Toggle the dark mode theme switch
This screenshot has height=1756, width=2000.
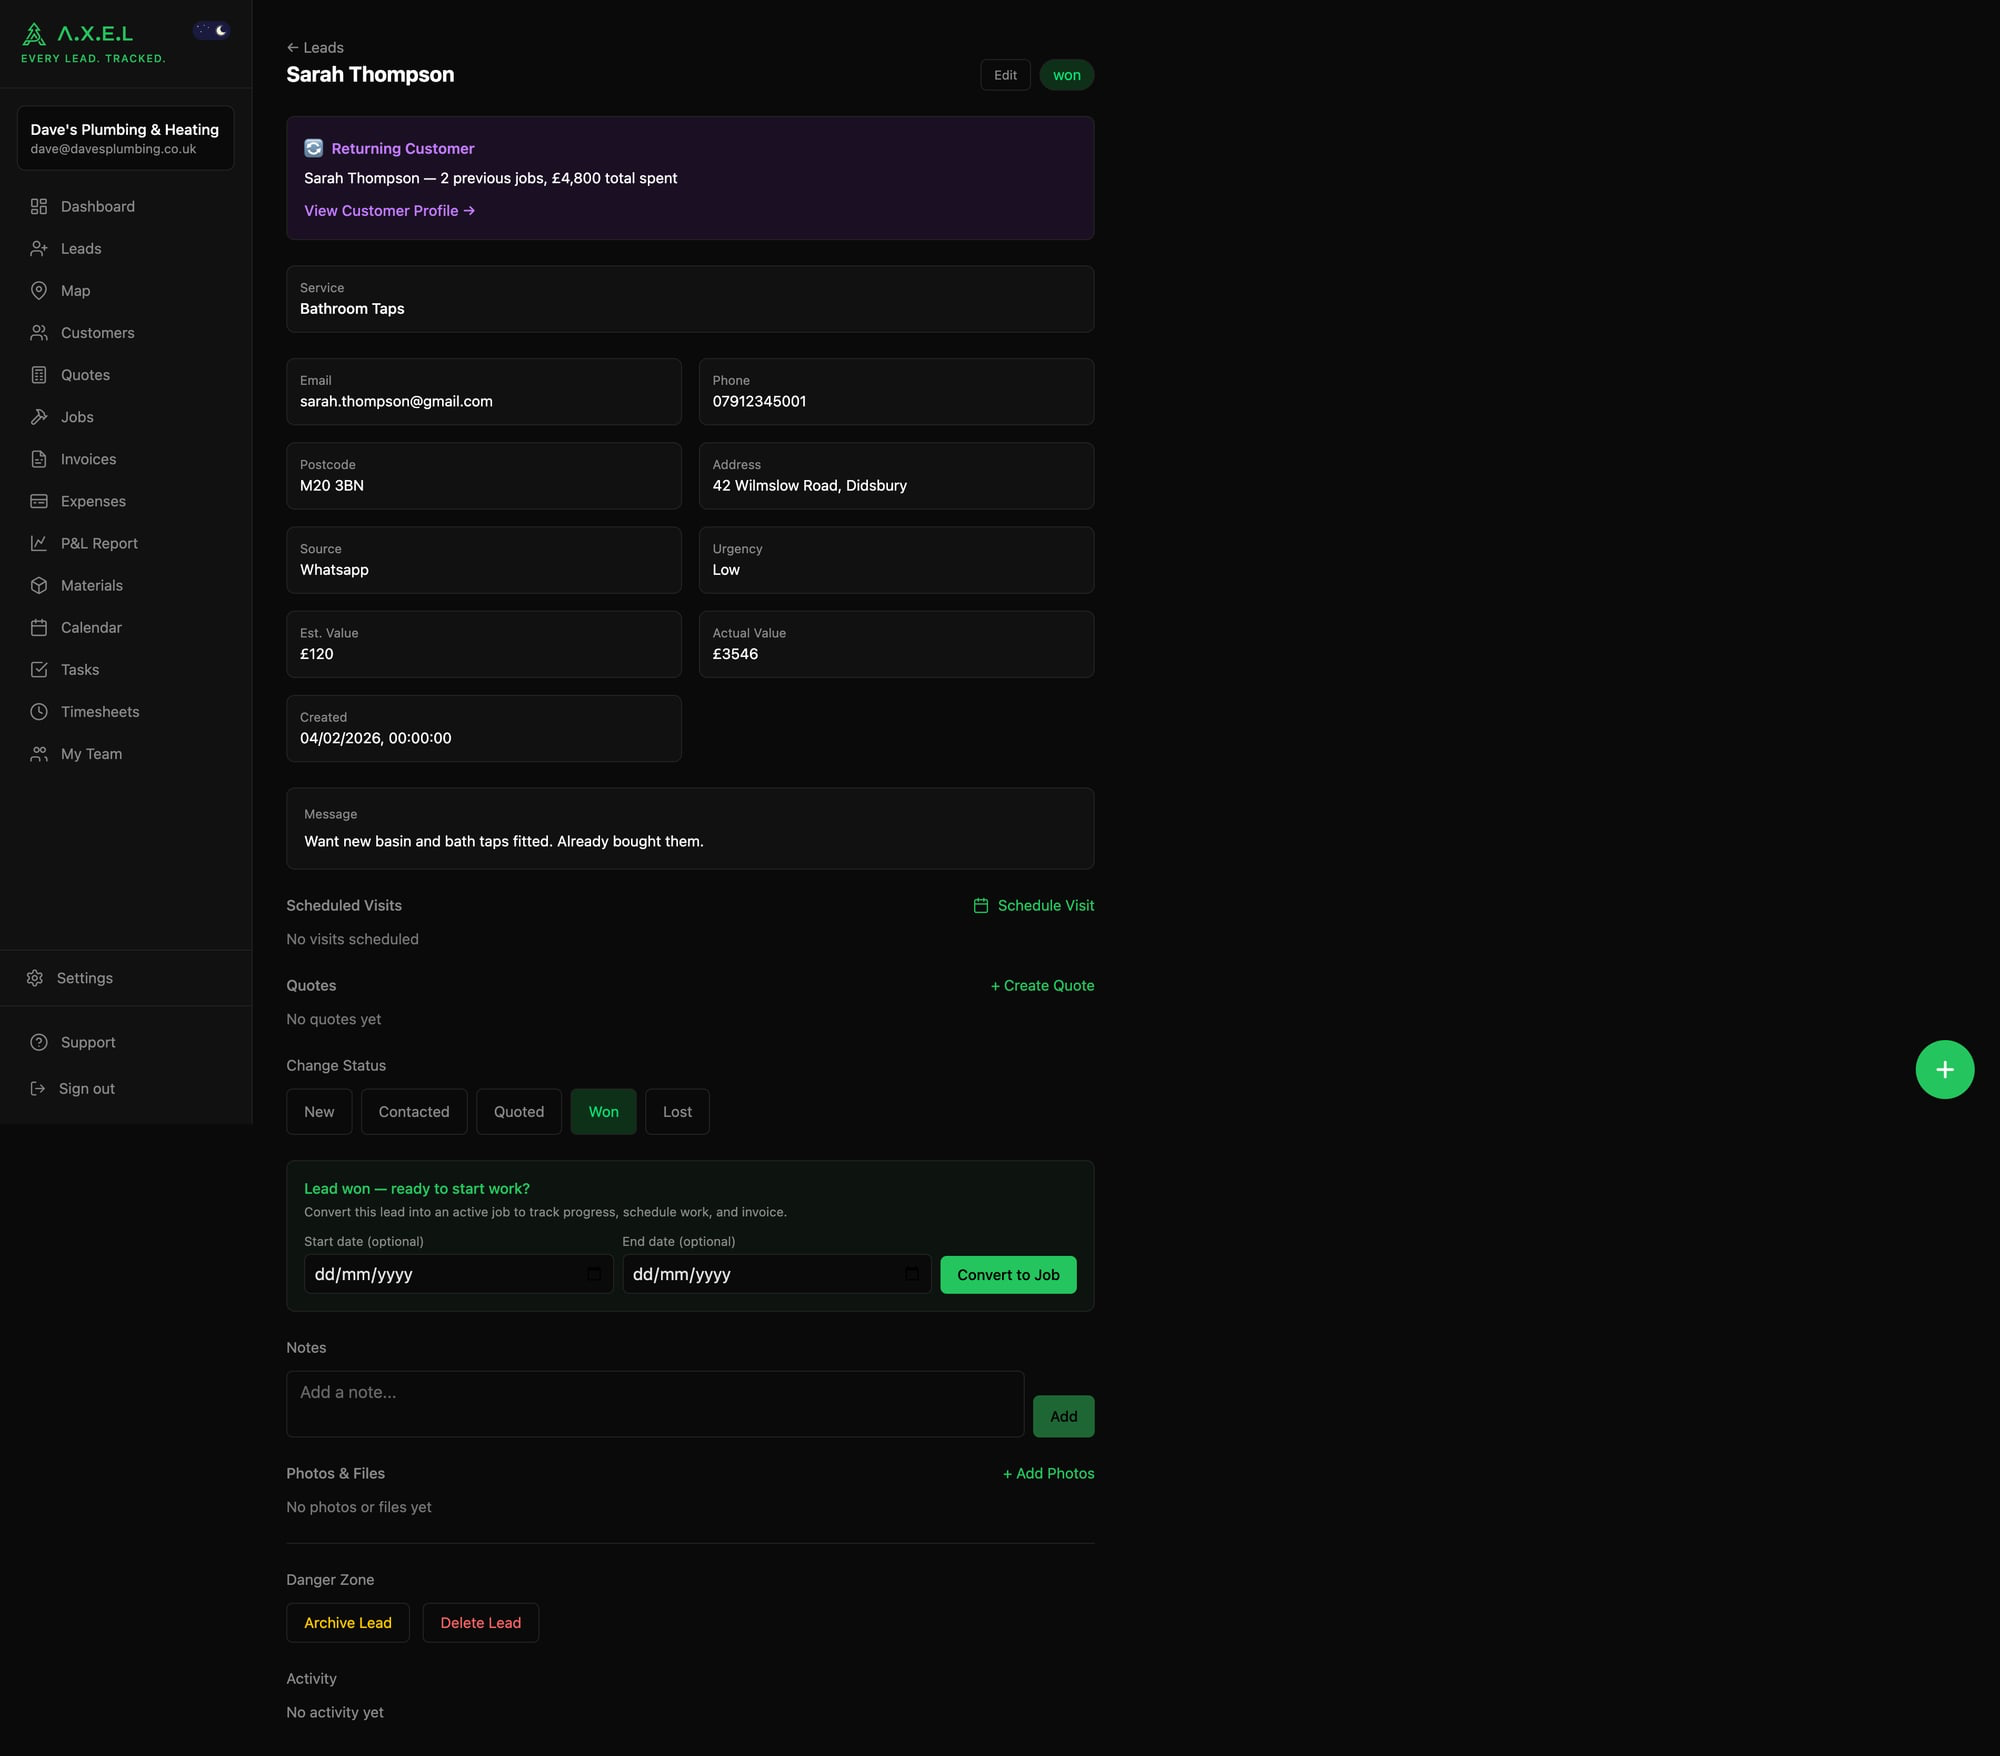211,30
